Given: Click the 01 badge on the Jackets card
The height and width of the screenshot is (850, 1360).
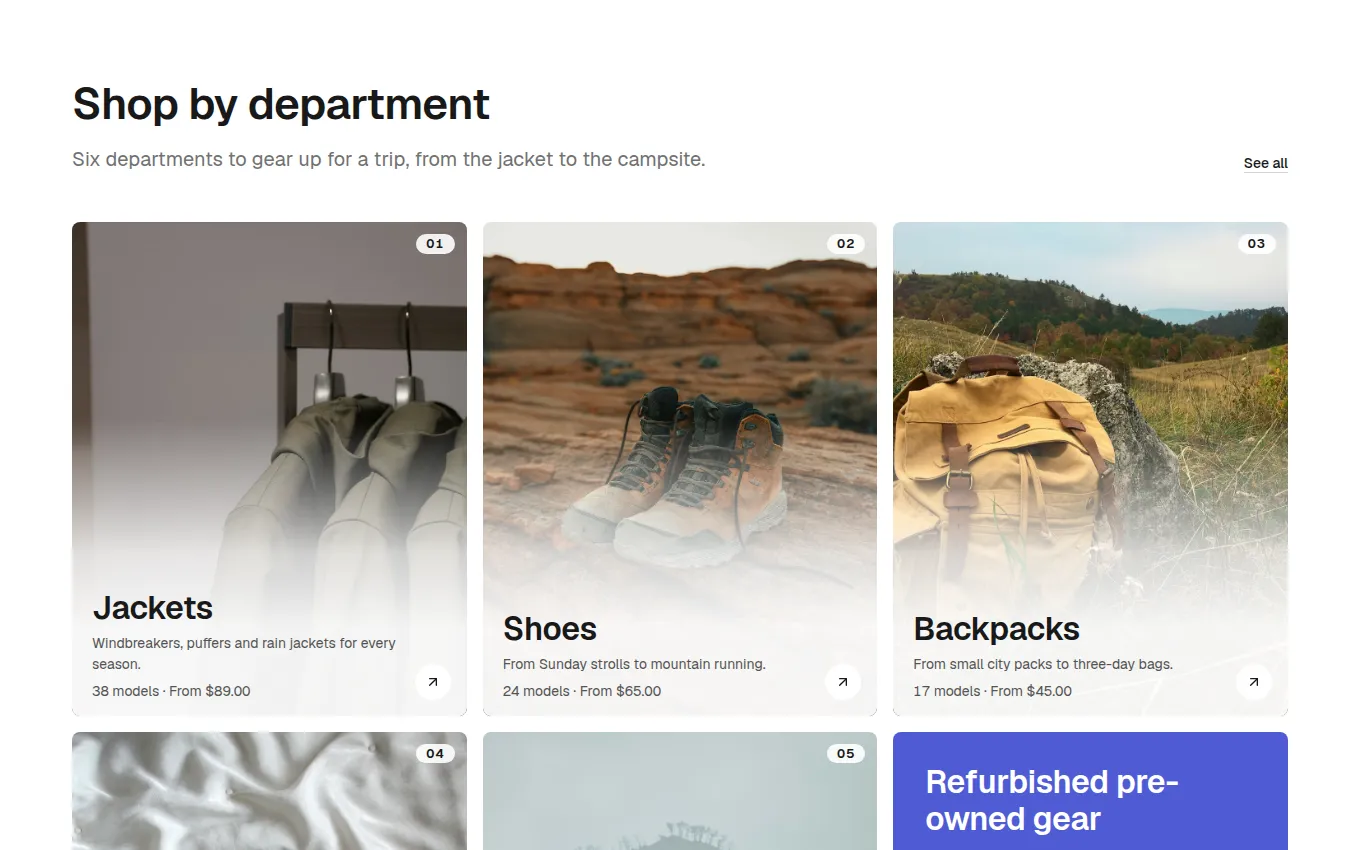Looking at the screenshot, I should [x=435, y=244].
